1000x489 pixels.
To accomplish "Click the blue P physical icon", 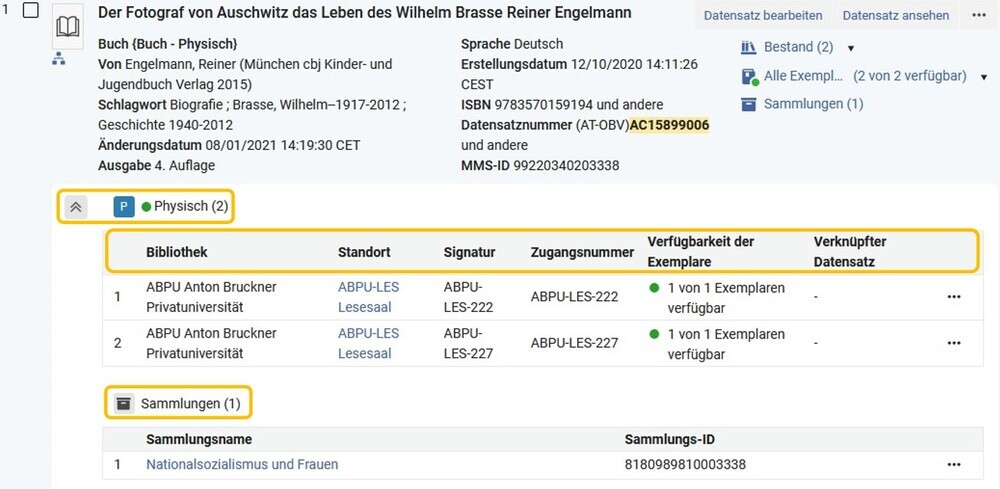I will pyautogui.click(x=124, y=207).
